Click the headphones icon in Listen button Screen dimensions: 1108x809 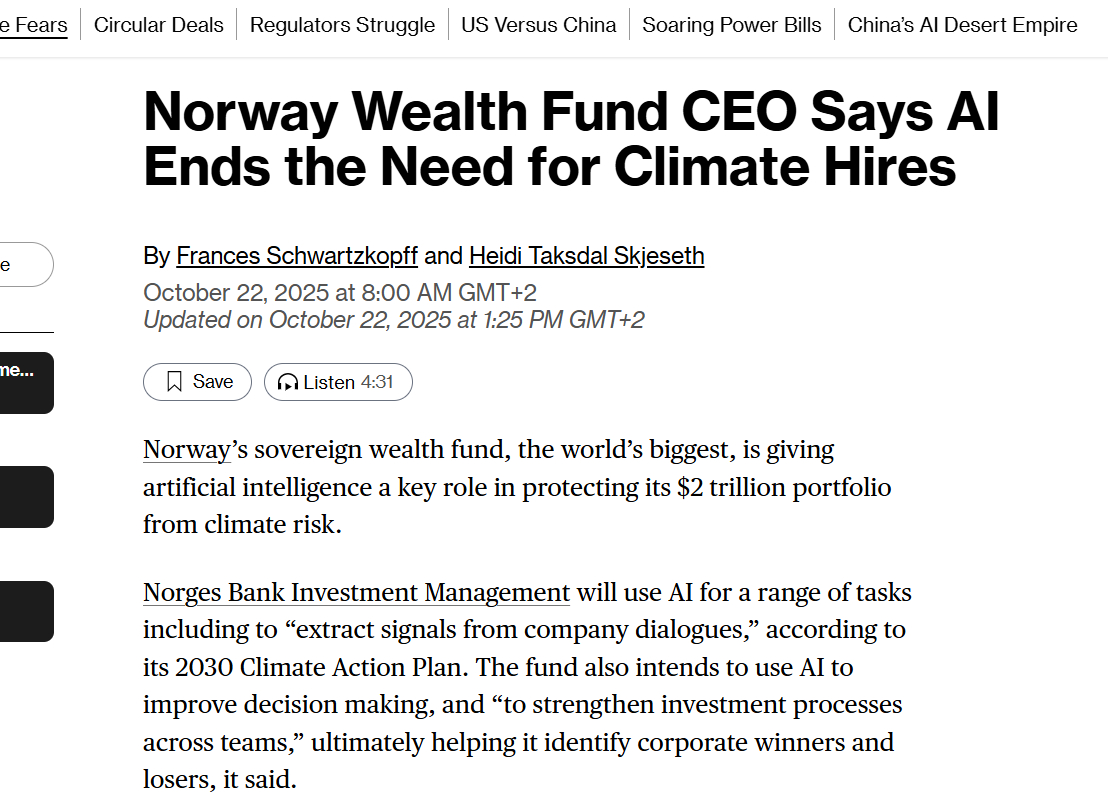(x=288, y=382)
